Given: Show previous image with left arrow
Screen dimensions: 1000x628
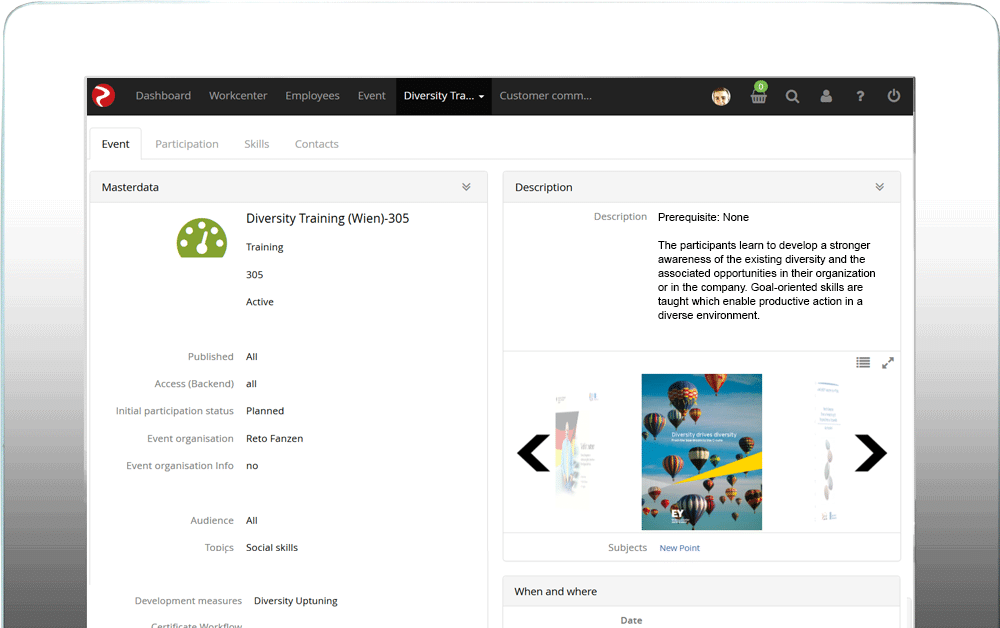Looking at the screenshot, I should [534, 453].
